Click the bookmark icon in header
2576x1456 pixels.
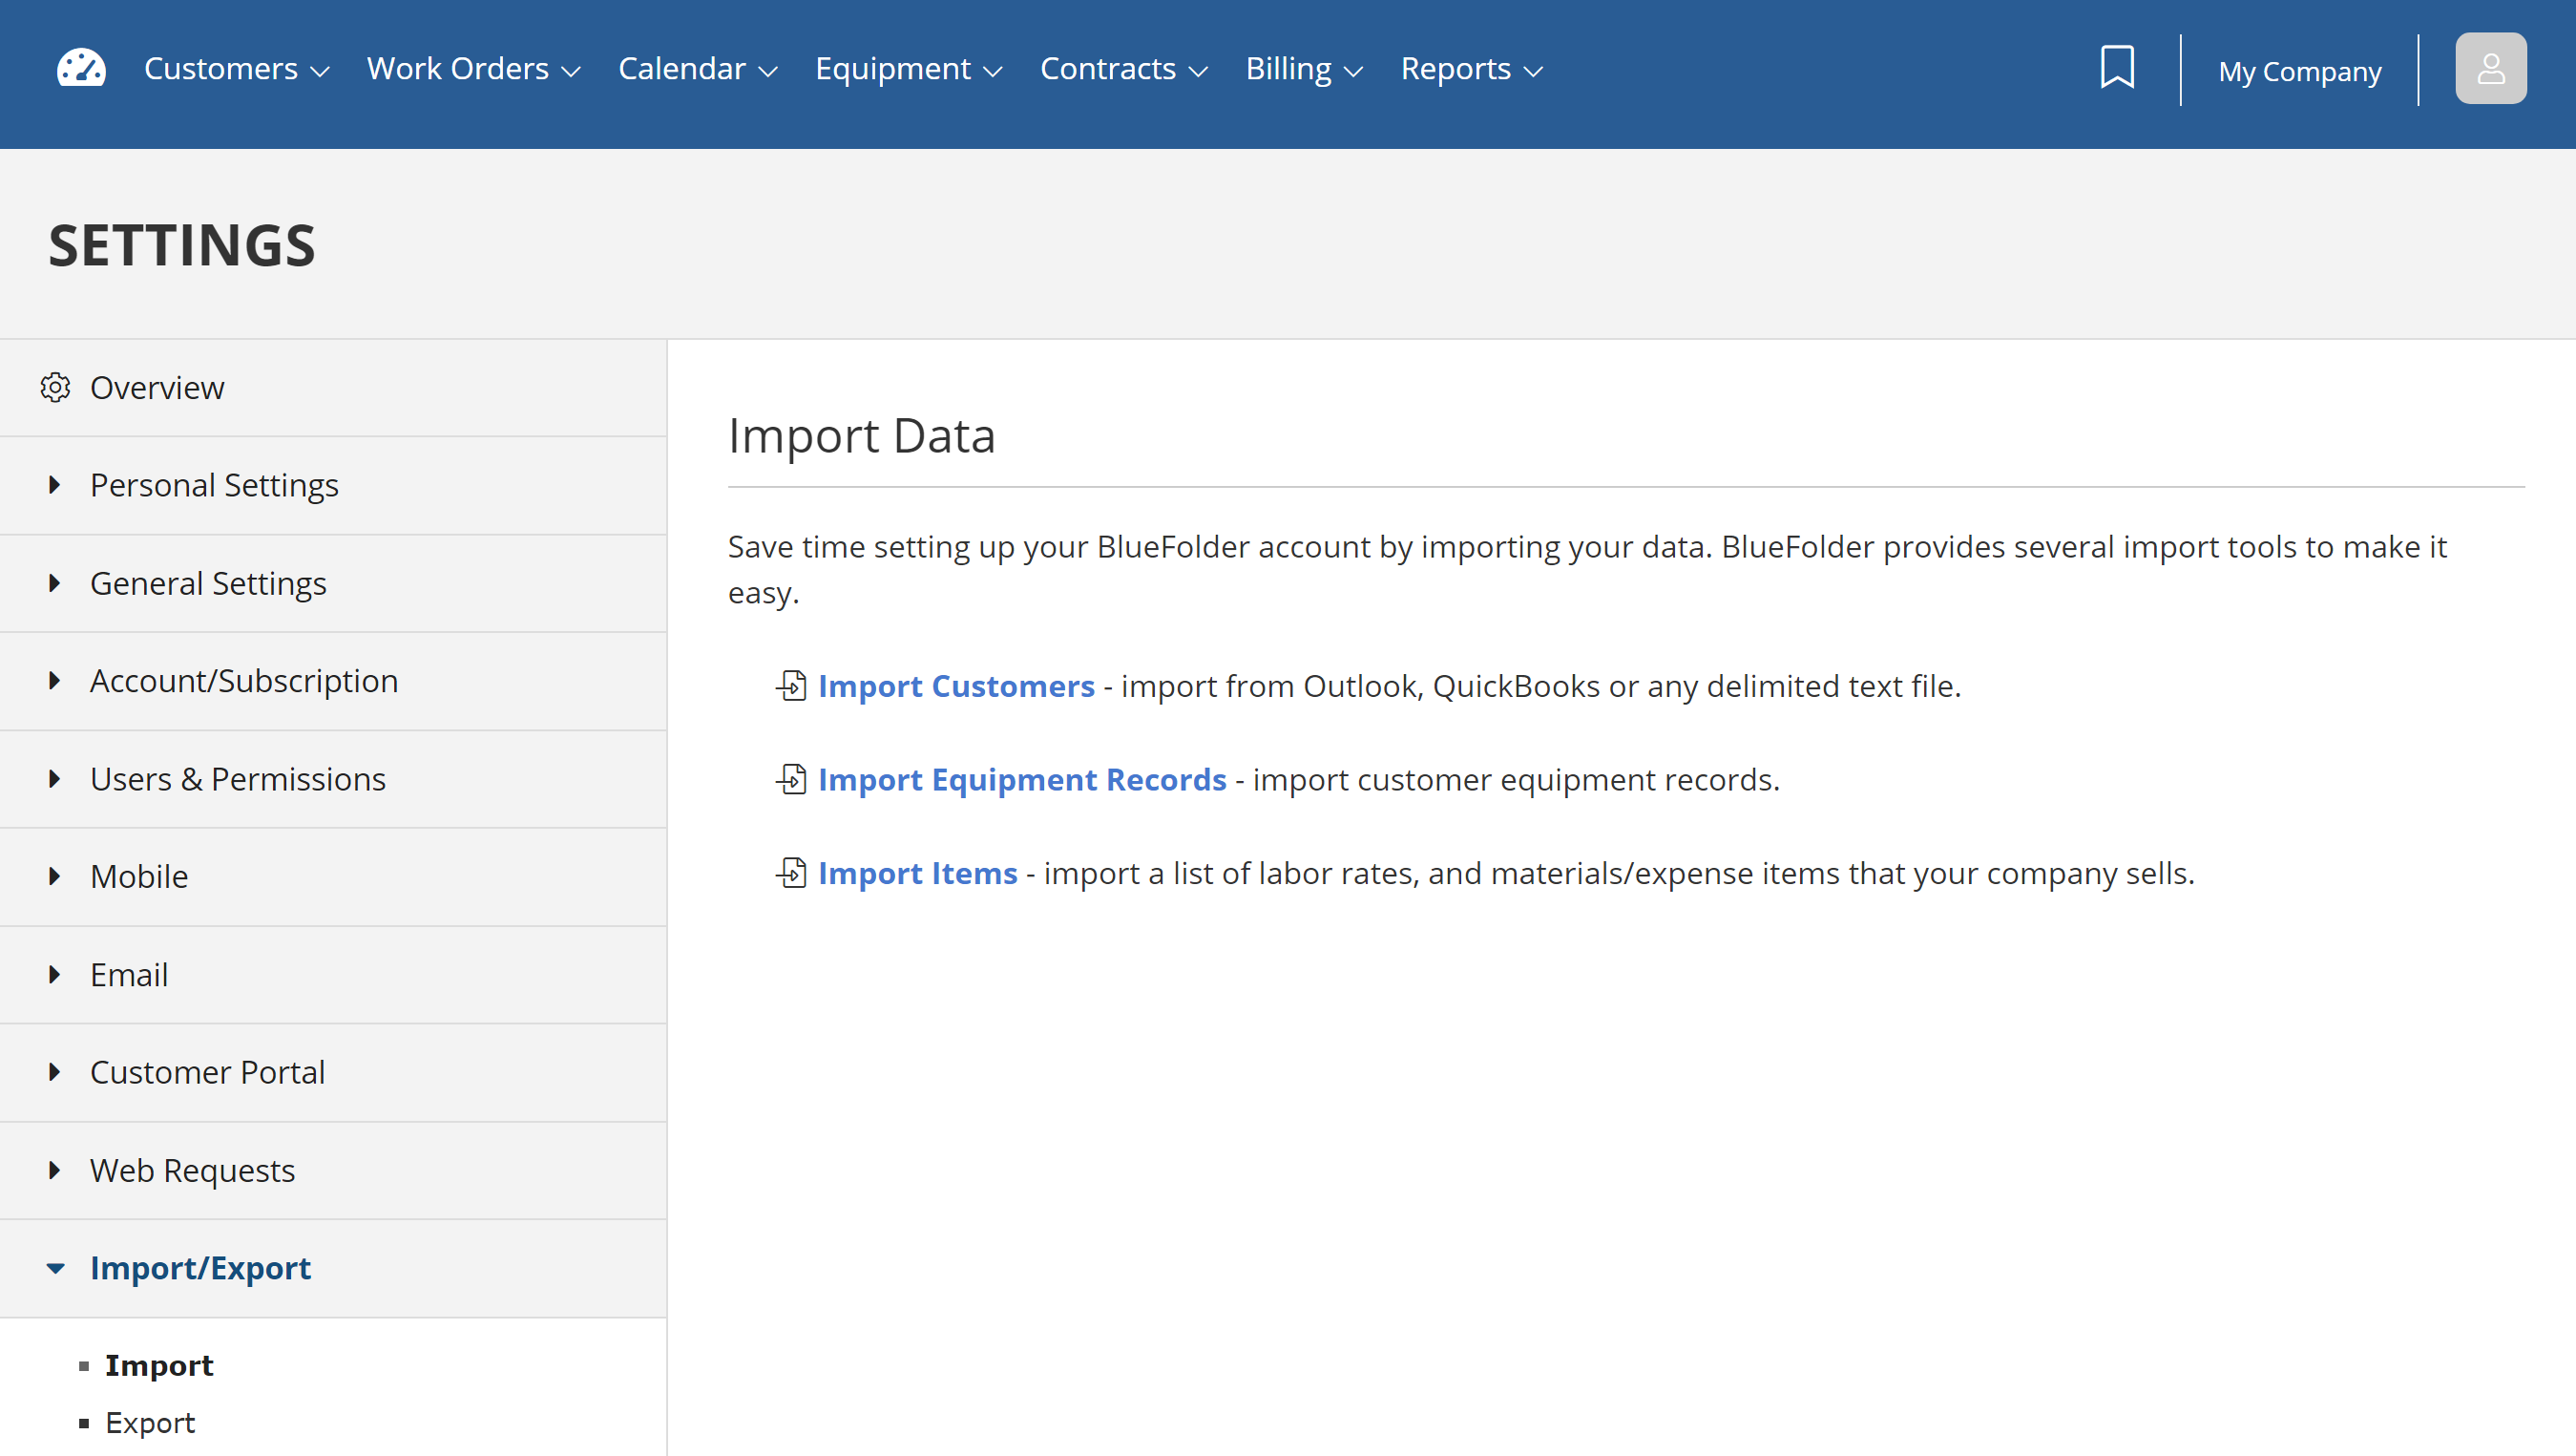click(x=2117, y=68)
